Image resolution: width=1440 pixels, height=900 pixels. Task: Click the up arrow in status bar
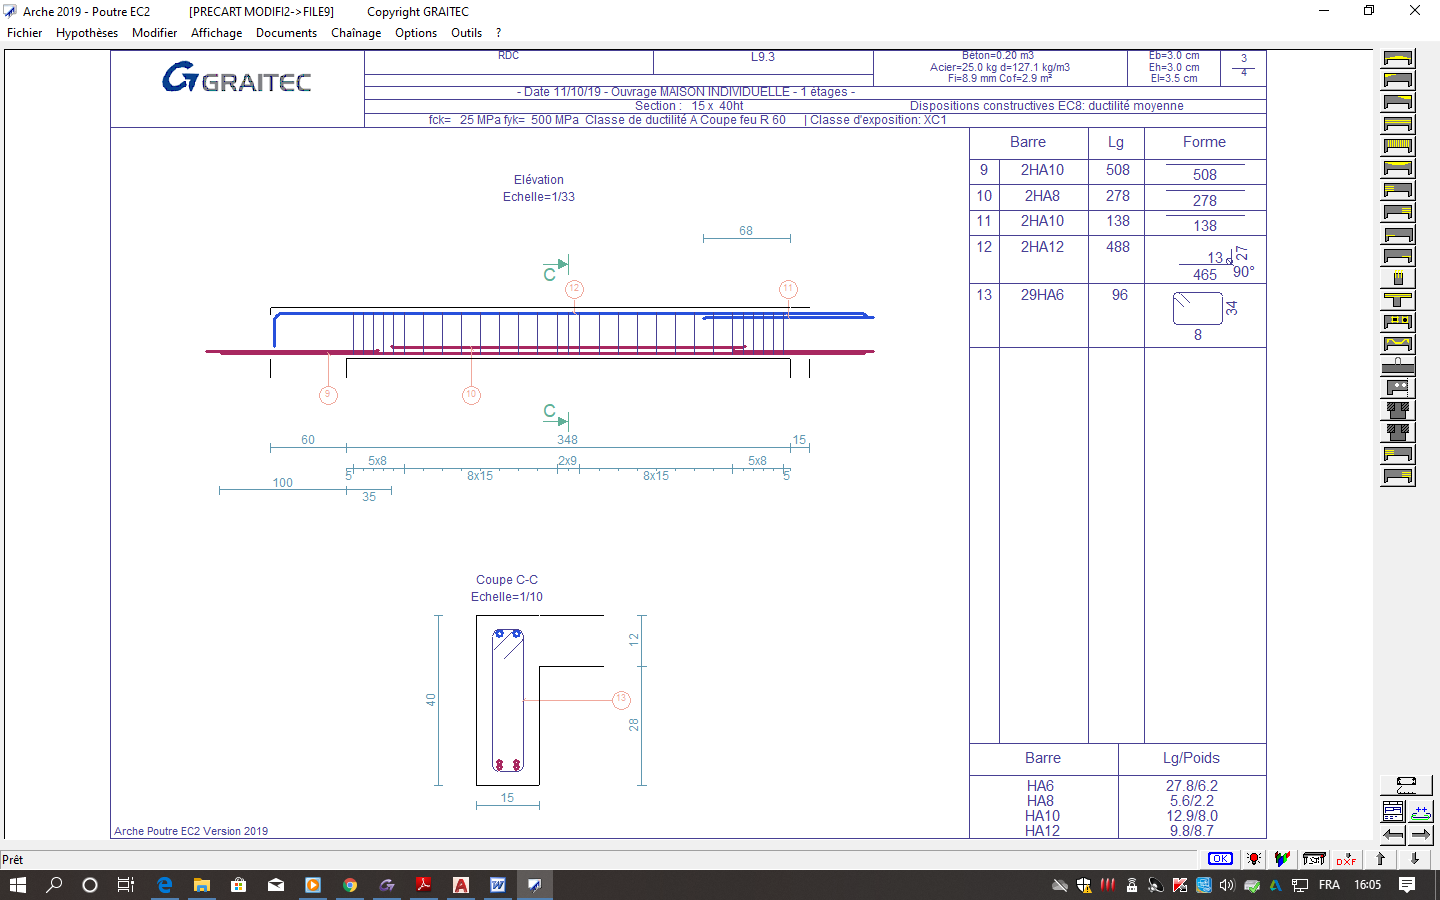coord(1381,859)
